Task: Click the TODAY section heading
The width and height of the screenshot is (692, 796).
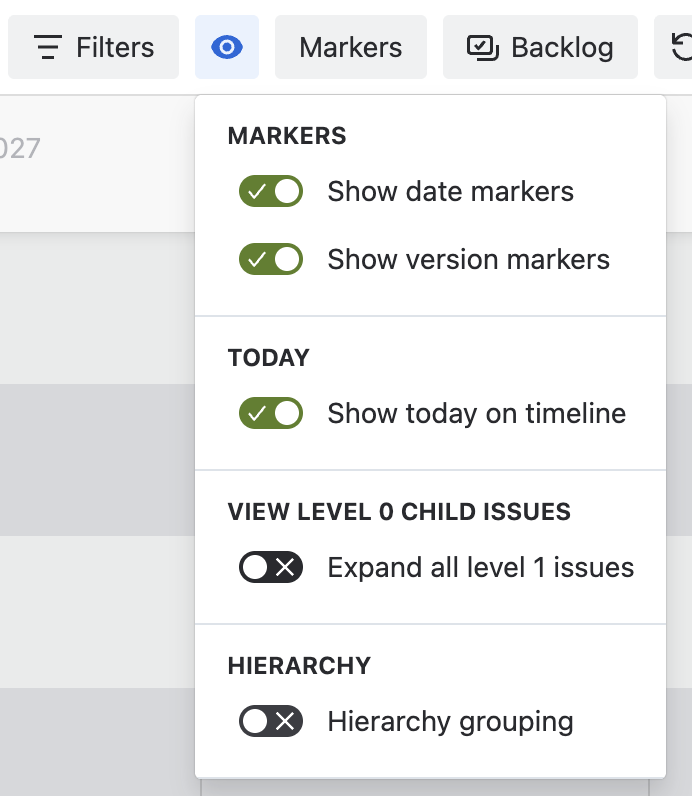Action: 269,358
